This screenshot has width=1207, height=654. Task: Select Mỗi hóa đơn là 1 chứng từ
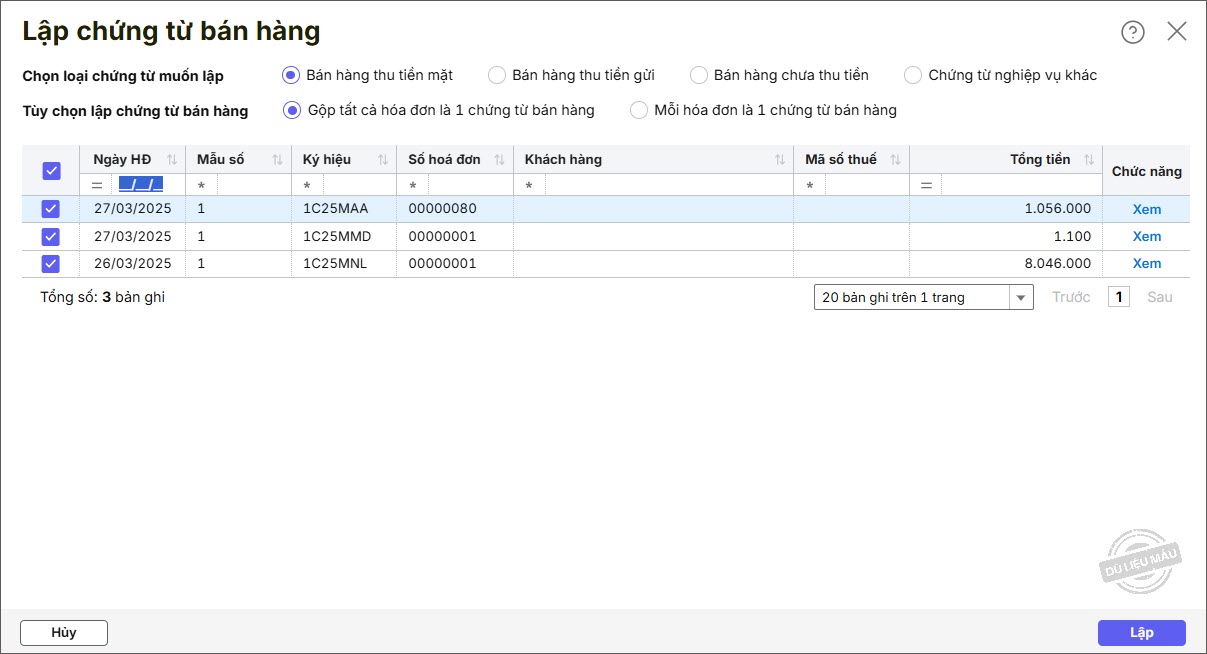click(639, 110)
